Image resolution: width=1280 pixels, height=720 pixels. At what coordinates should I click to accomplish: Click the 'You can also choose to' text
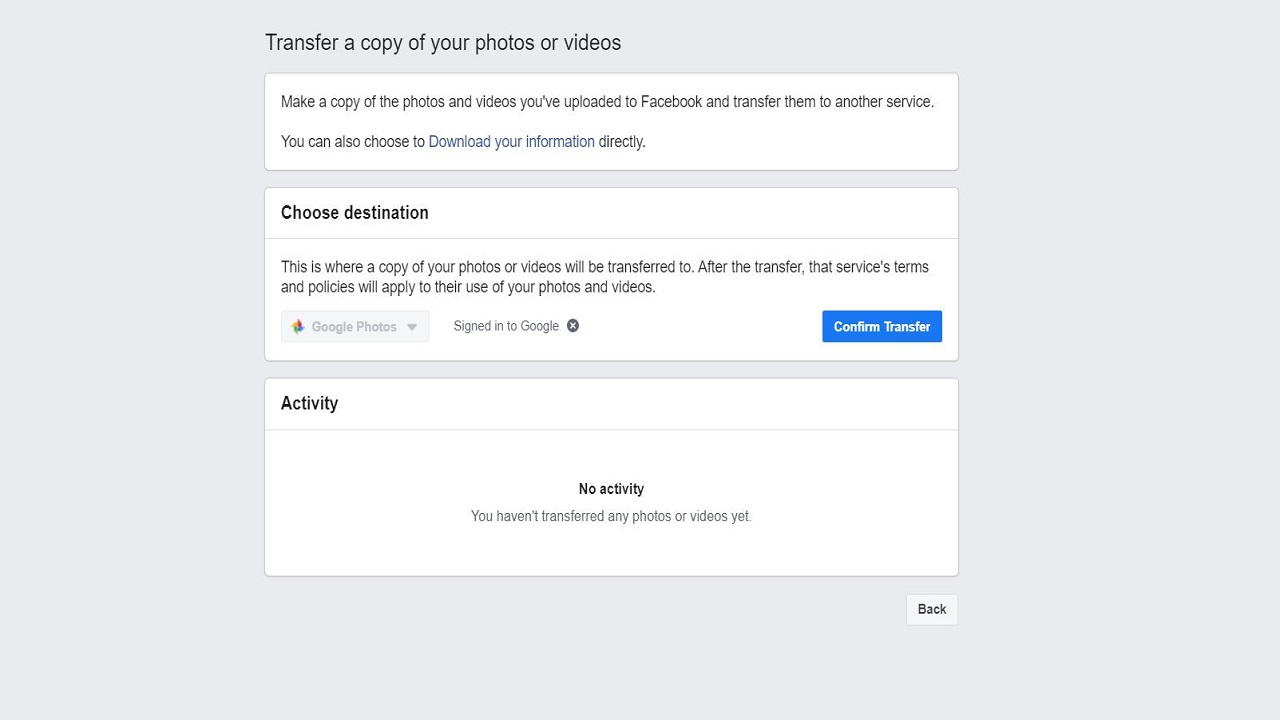tap(352, 142)
